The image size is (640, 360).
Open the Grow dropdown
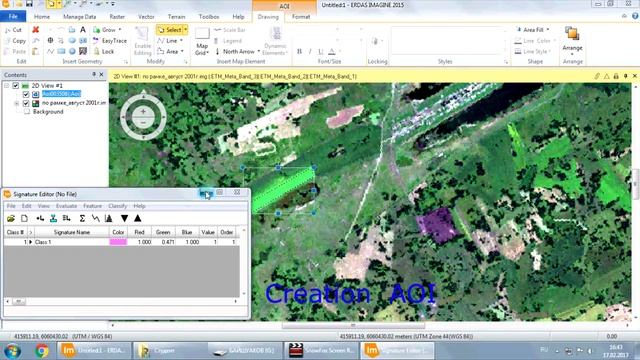coord(120,30)
